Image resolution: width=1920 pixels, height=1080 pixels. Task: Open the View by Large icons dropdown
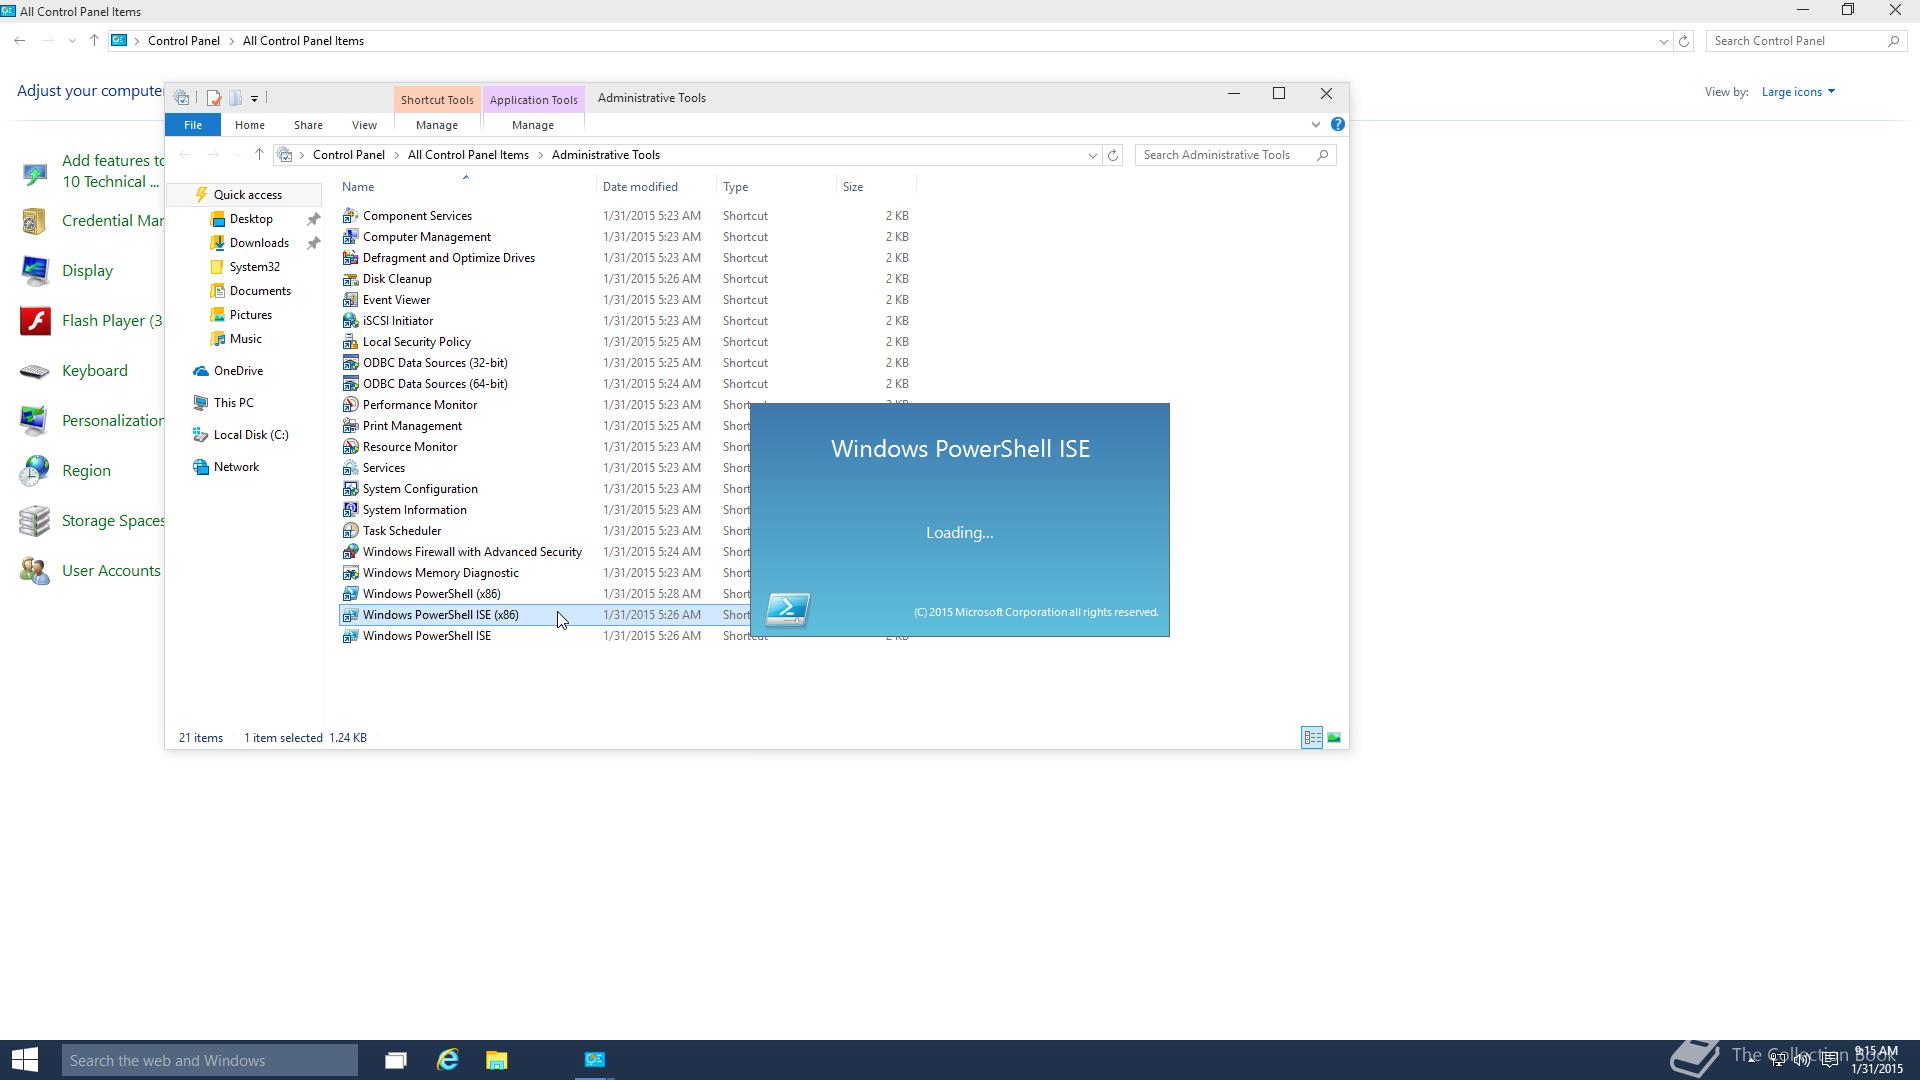pyautogui.click(x=1798, y=92)
